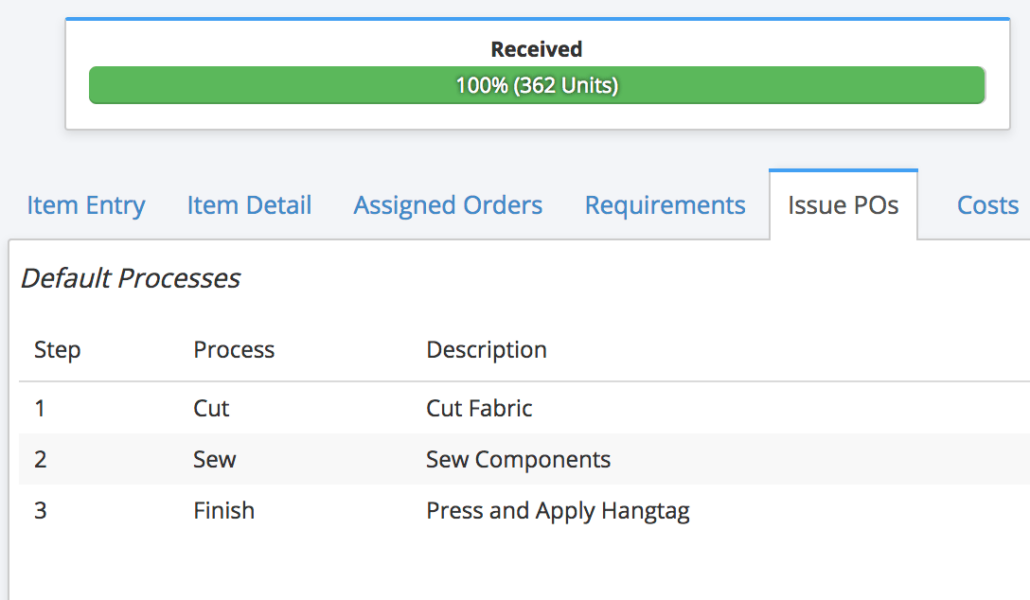Image resolution: width=1030 pixels, height=600 pixels.
Task: Open the Item Detail tab
Action: (249, 205)
